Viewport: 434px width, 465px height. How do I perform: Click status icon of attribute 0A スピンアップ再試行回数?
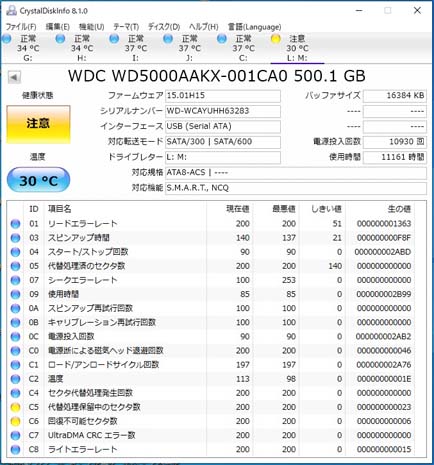[15, 308]
